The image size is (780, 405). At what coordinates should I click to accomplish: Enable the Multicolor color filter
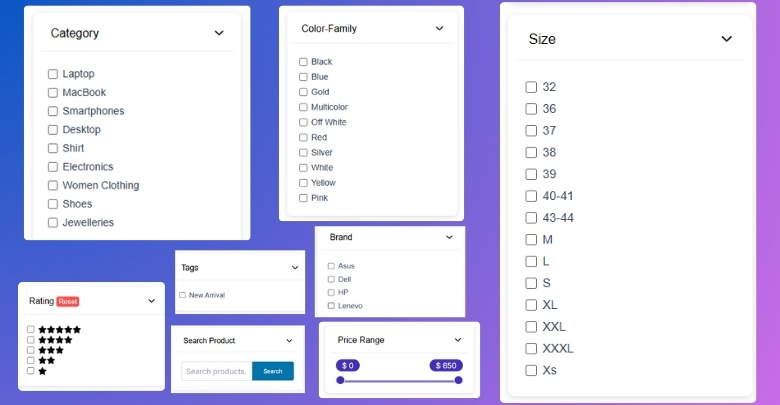pyautogui.click(x=303, y=107)
